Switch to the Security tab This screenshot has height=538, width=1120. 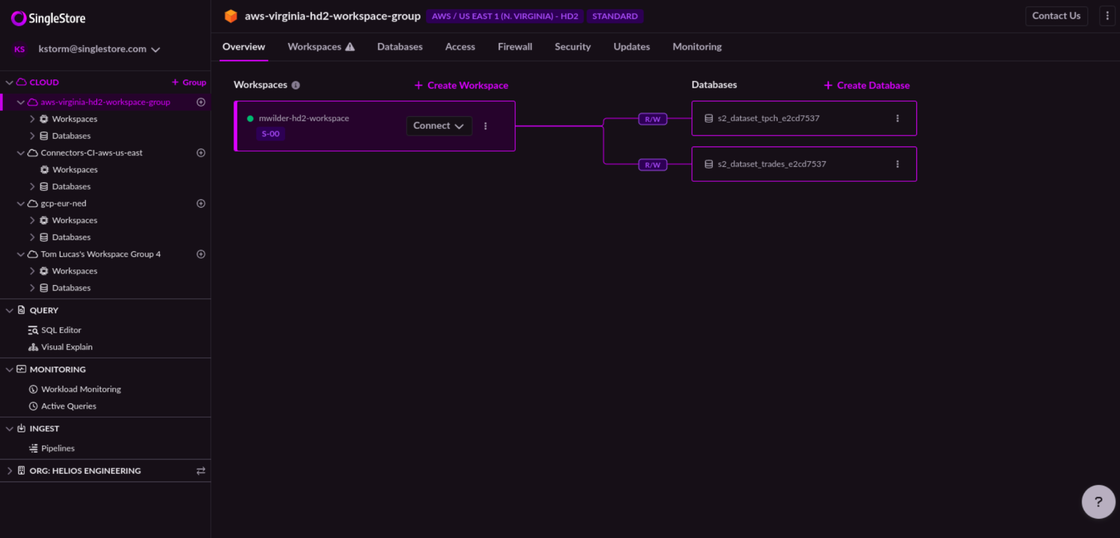[573, 47]
